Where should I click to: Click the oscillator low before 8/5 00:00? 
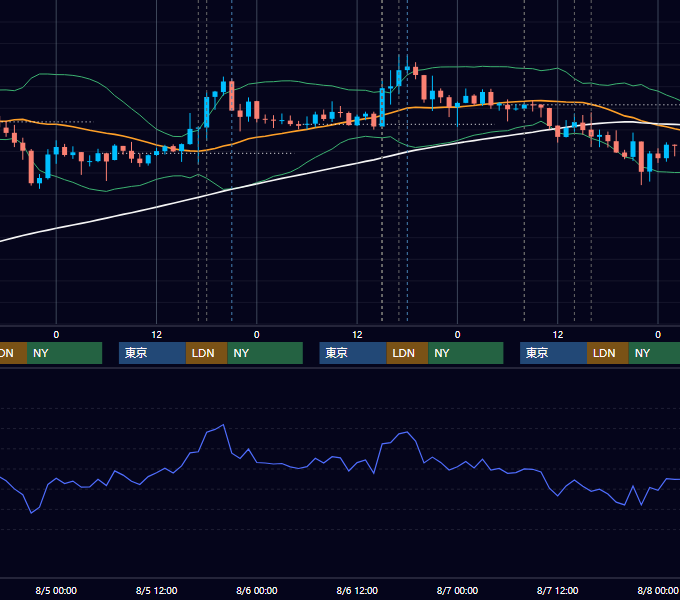[31, 513]
